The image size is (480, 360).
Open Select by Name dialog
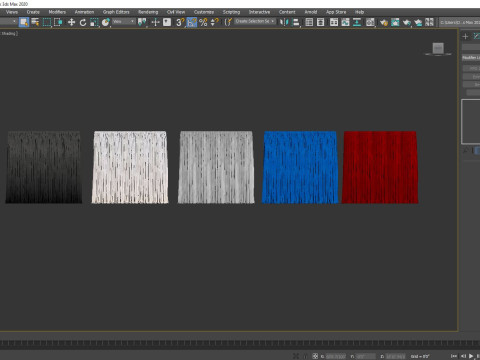[35, 22]
